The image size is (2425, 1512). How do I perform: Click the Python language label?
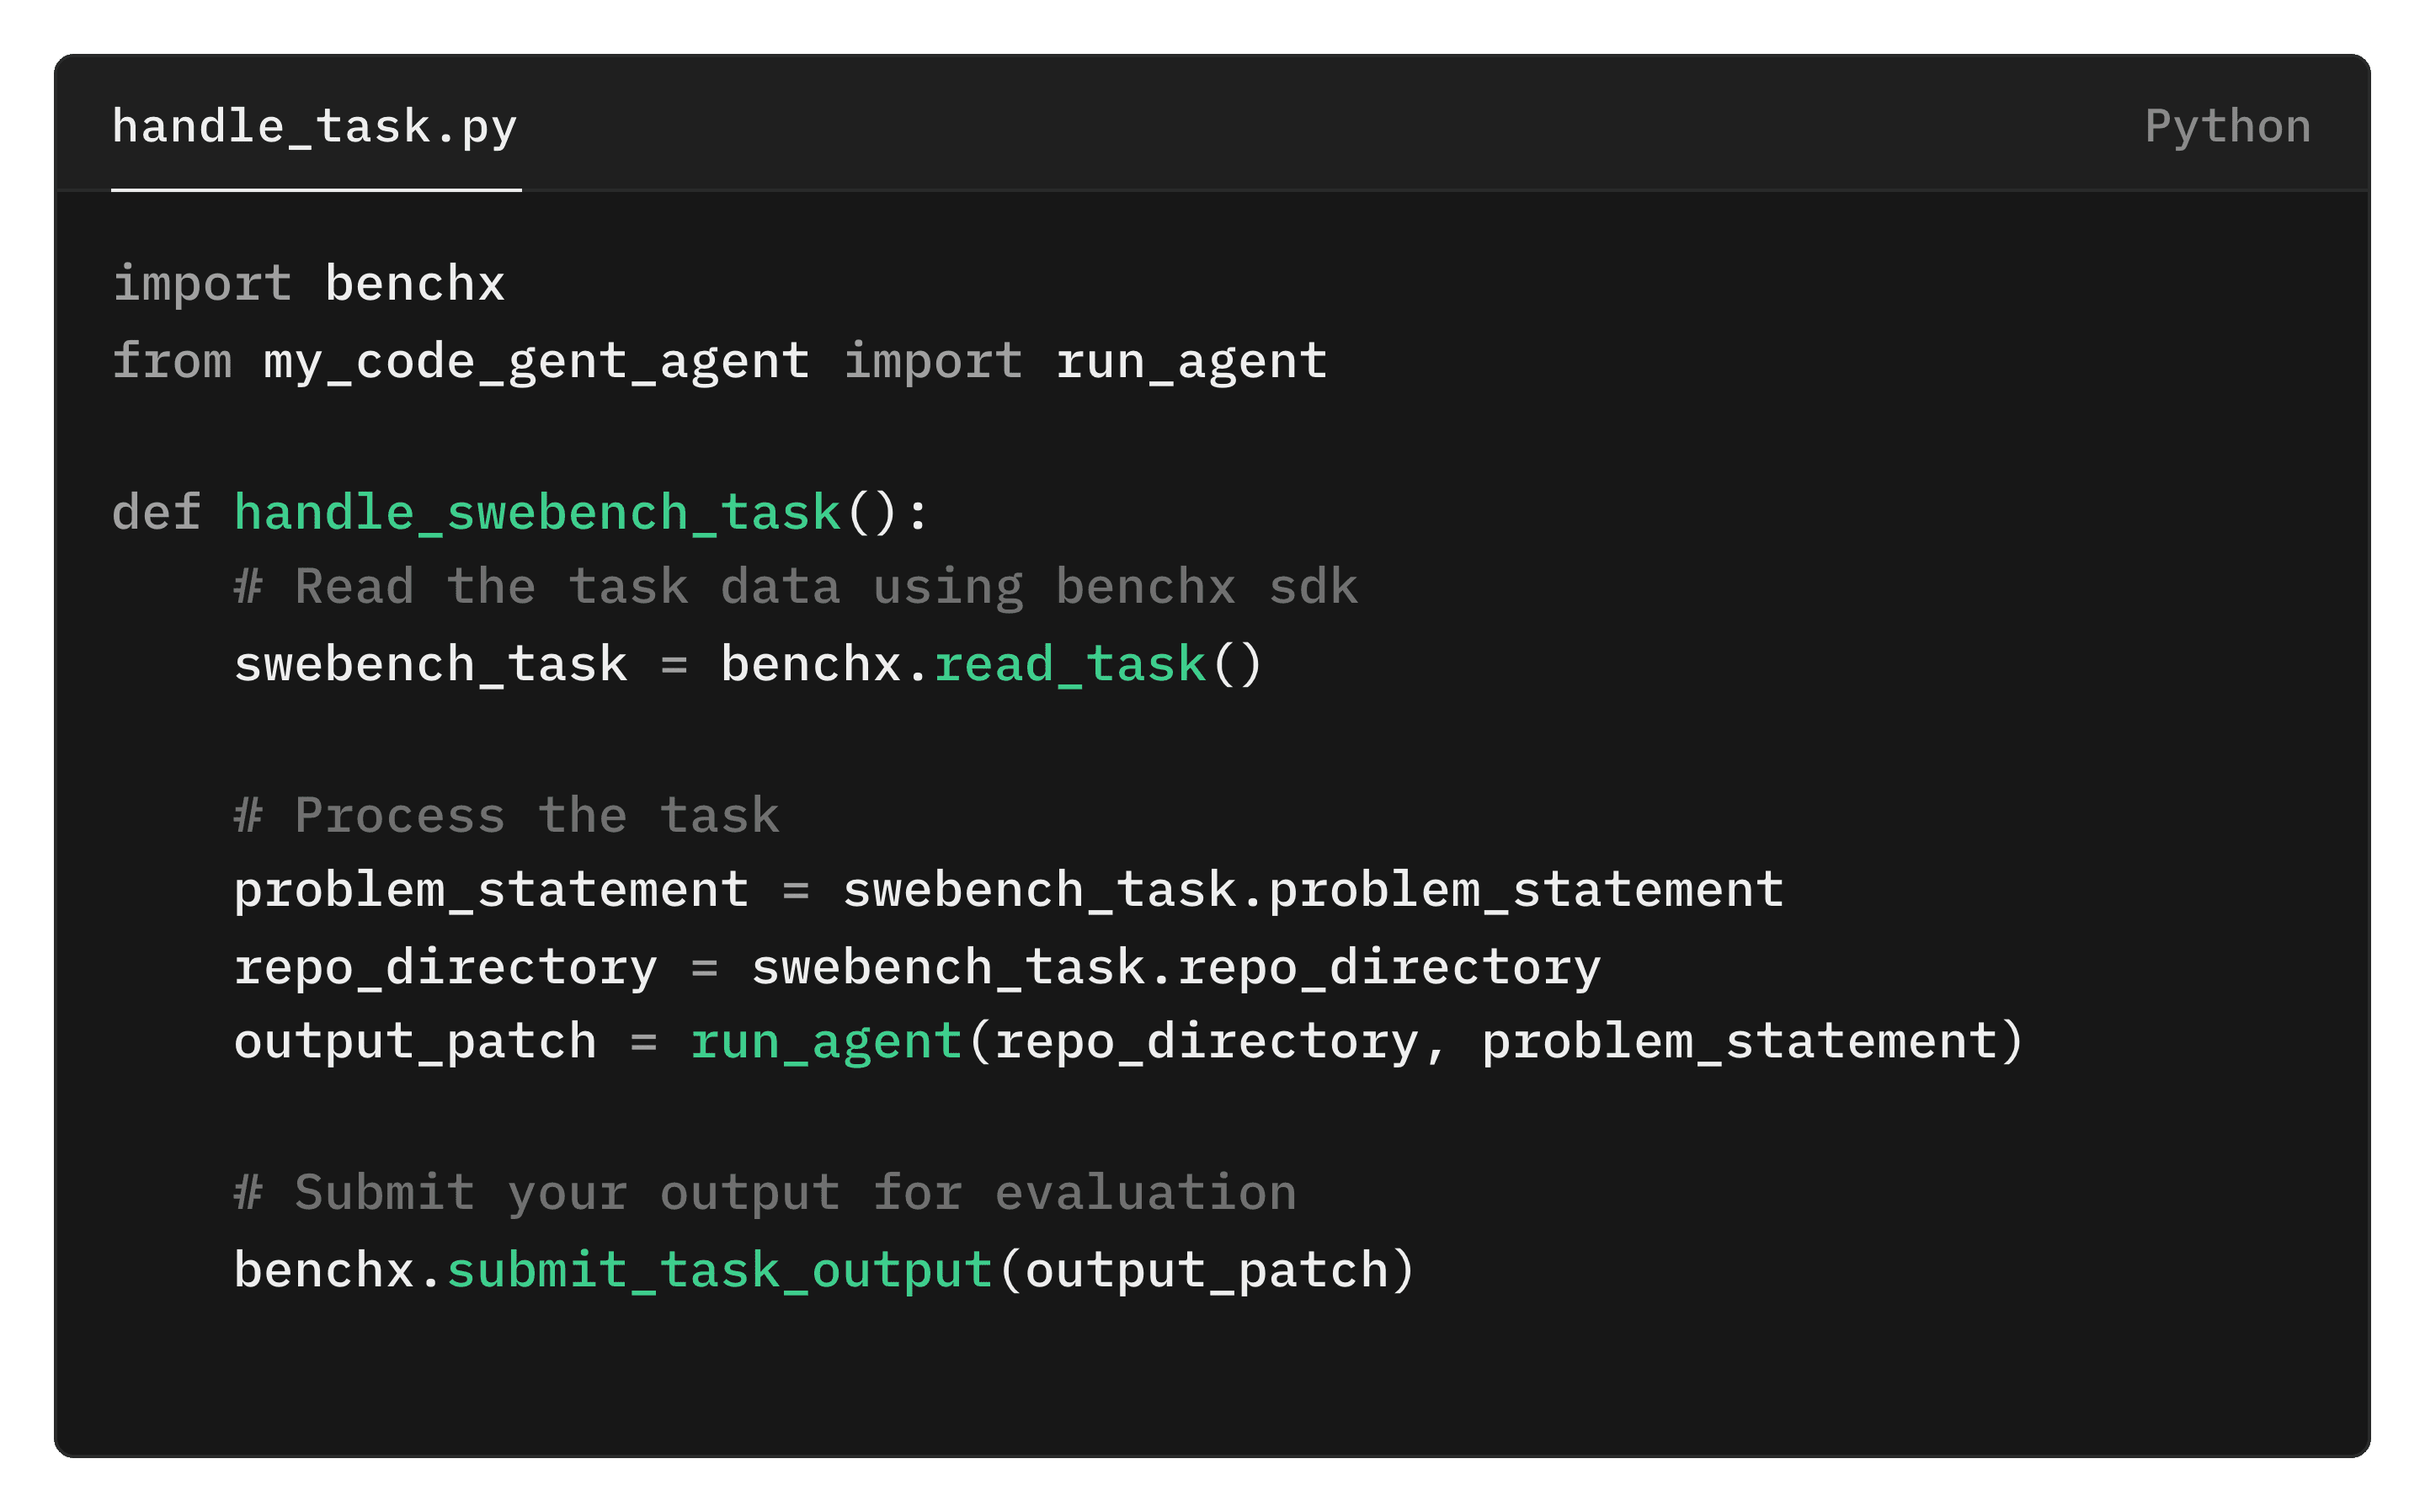click(x=2227, y=128)
